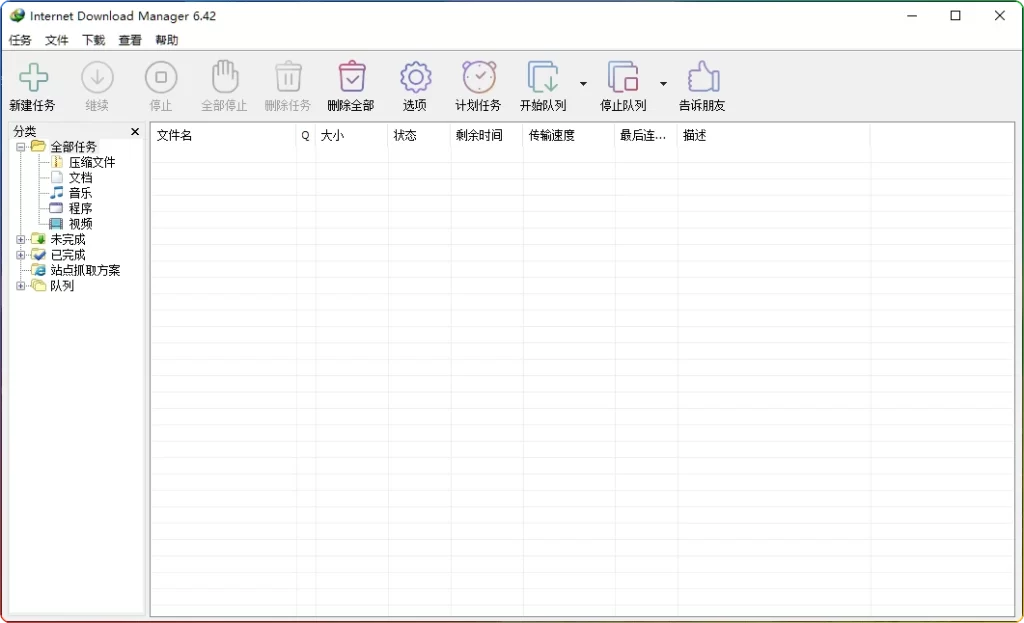
Task: Click the 文件名 column header to sort
Action: 176,135
